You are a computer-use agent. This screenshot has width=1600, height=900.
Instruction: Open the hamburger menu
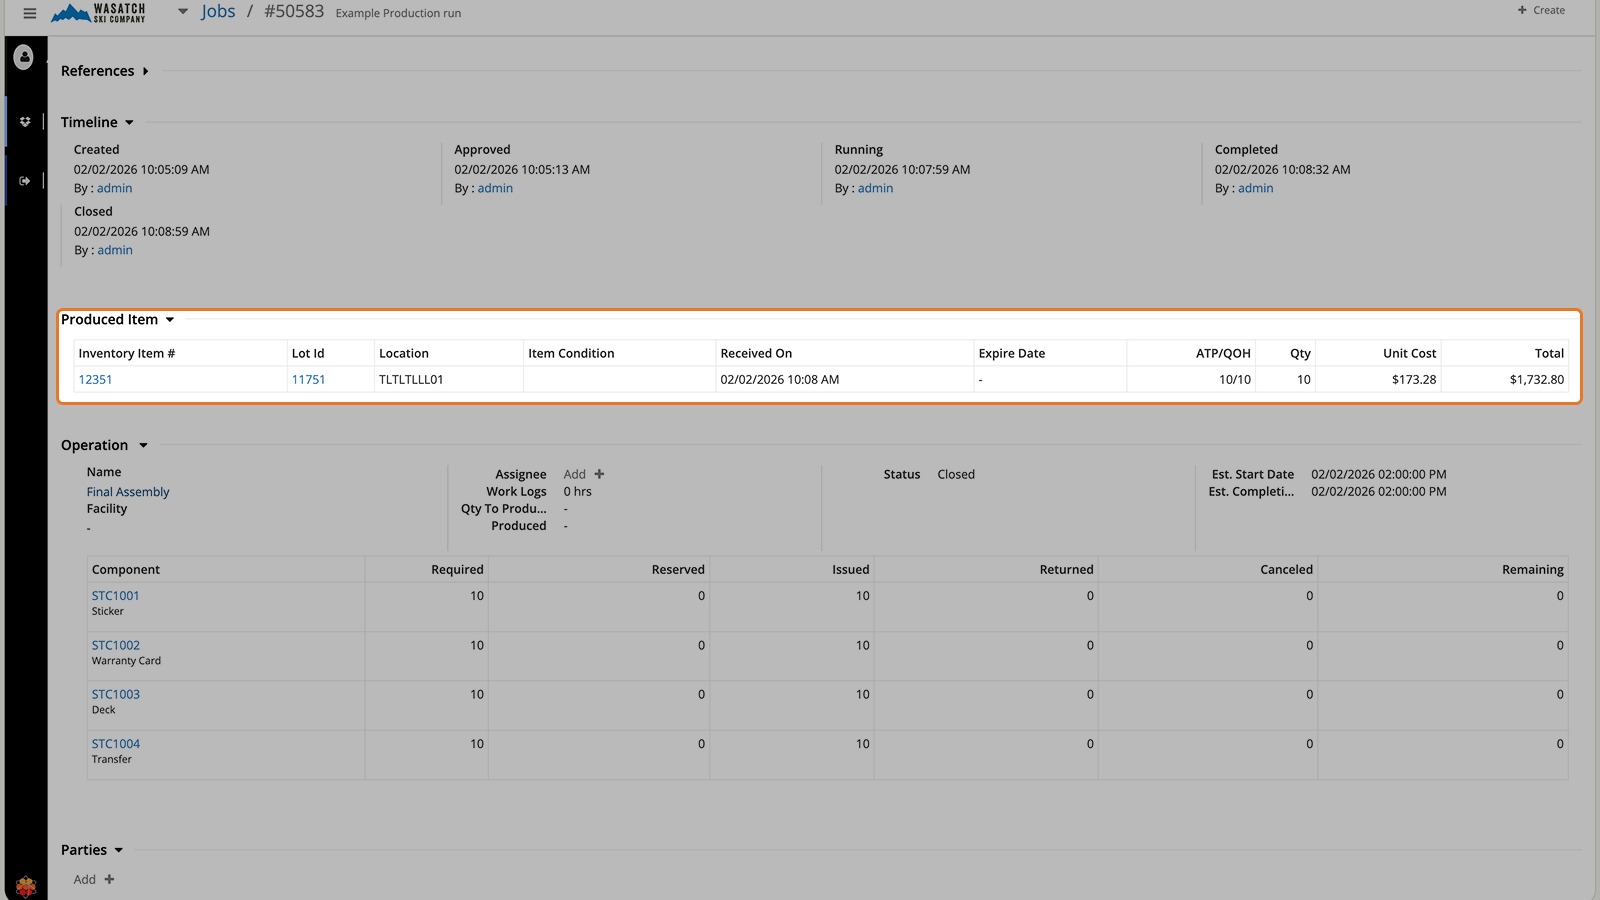pos(30,13)
